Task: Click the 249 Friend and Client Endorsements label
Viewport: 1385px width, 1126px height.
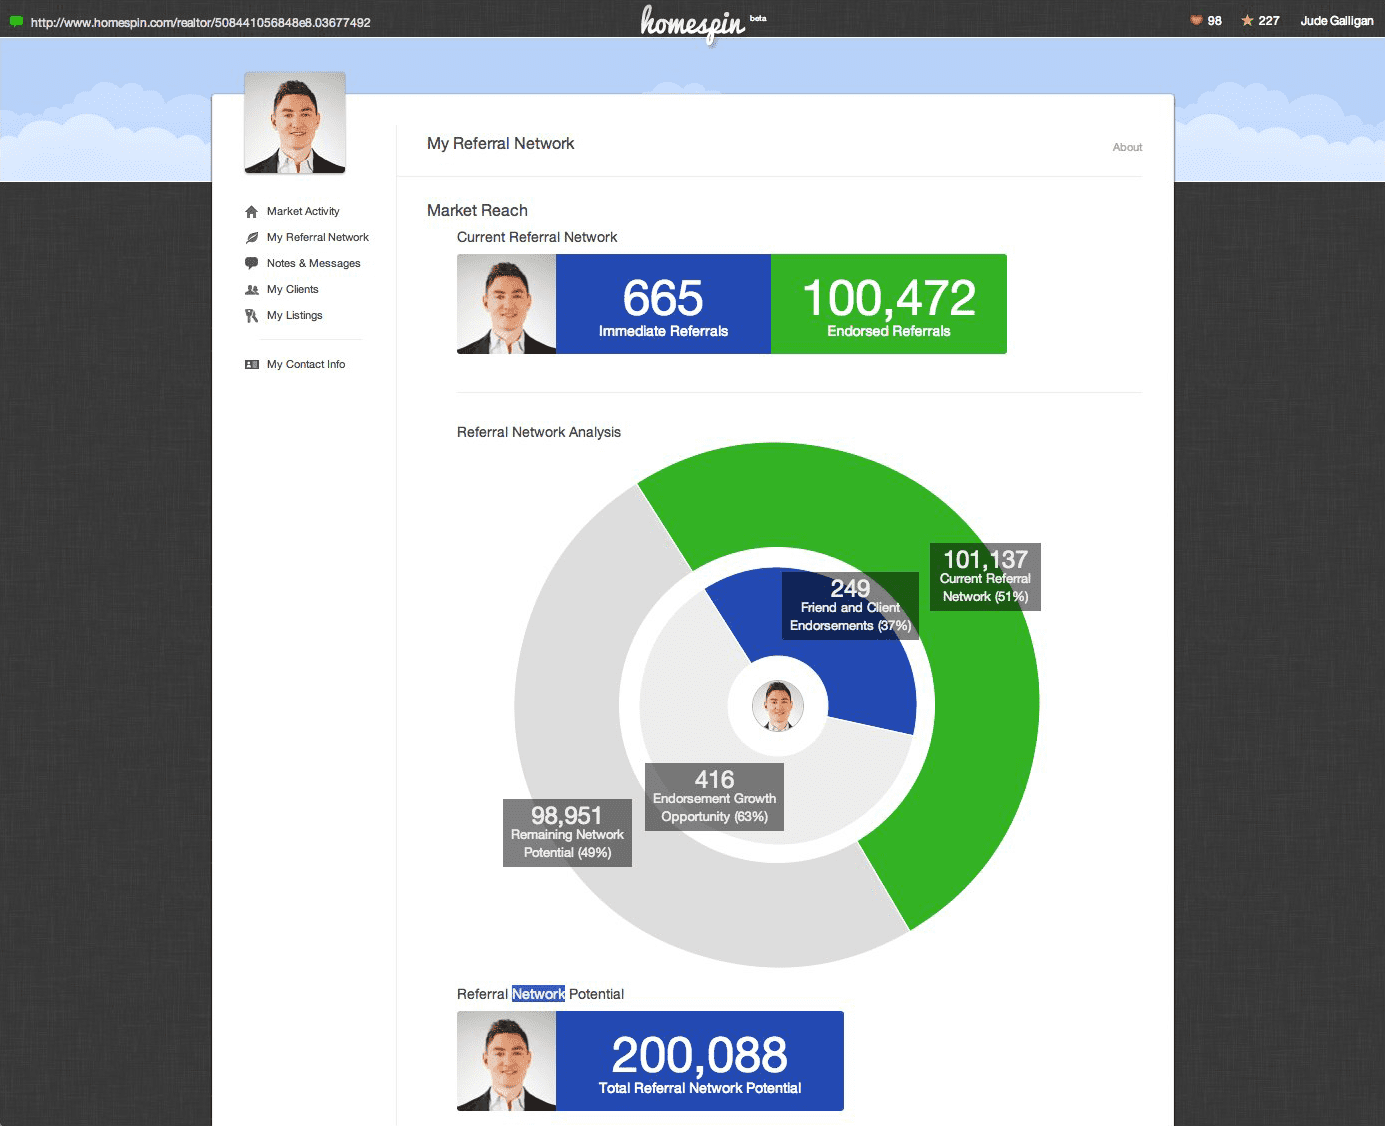Action: [850, 605]
